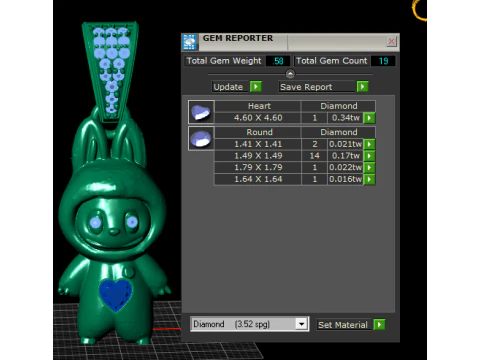Viewport: 480px width, 360px height.
Task: Click green arrow next to Set Material
Action: [x=379, y=325]
